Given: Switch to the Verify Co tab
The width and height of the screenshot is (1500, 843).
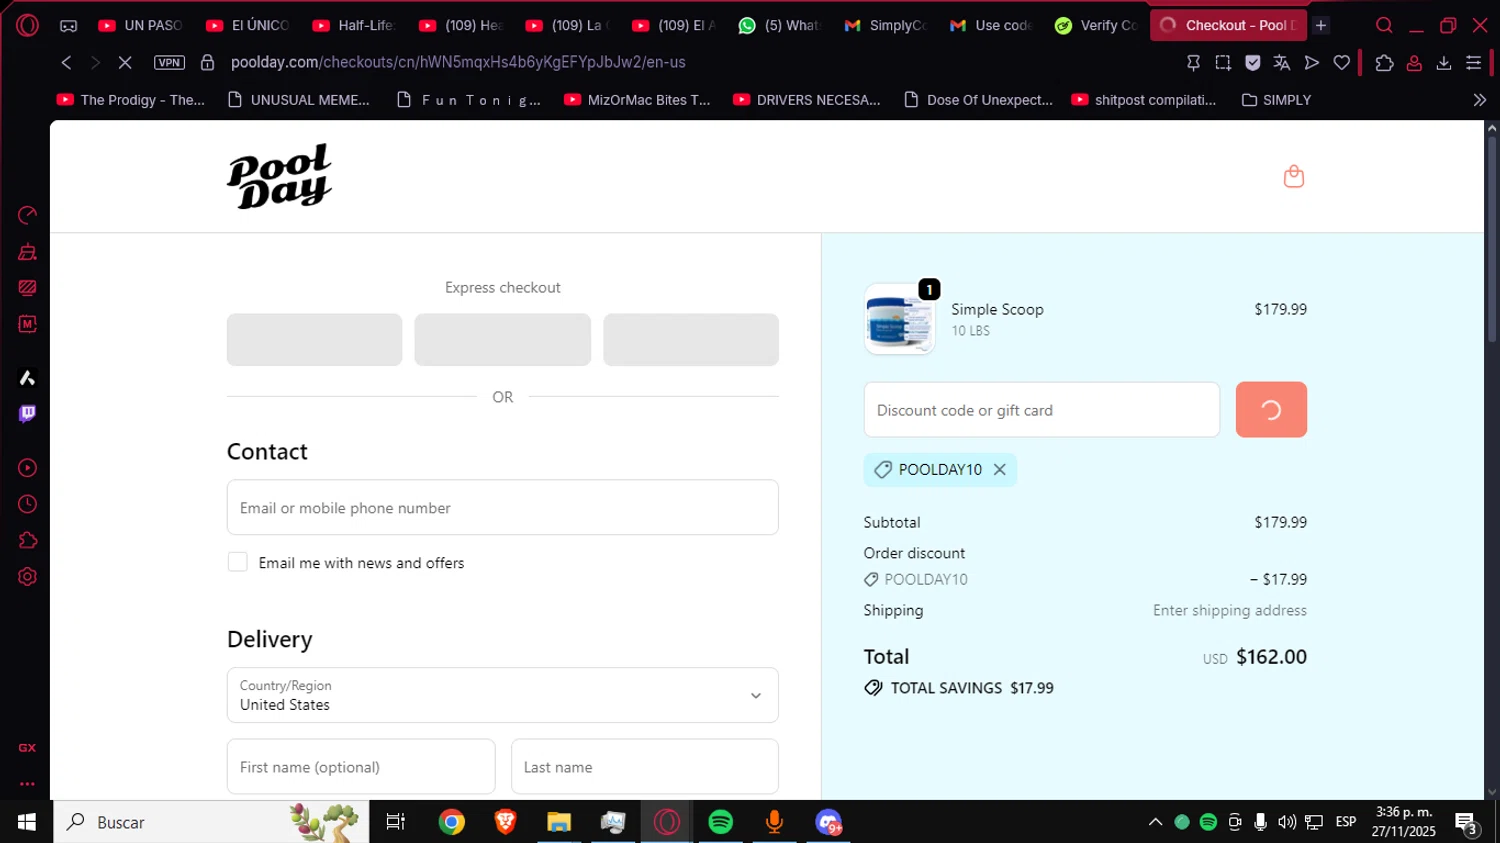Looking at the screenshot, I should 1098,25.
